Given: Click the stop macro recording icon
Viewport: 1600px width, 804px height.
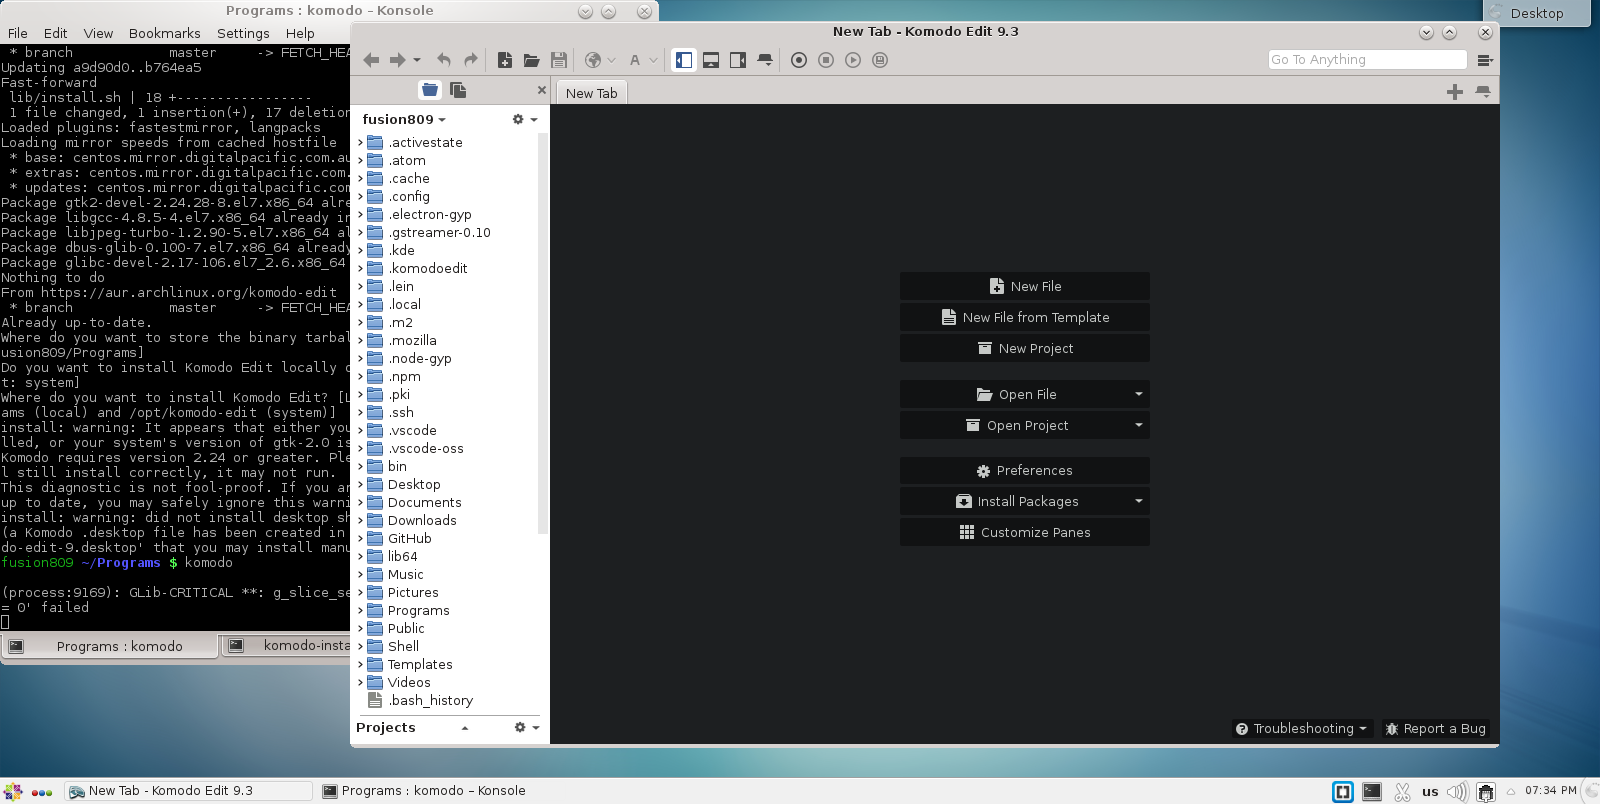Looking at the screenshot, I should pyautogui.click(x=826, y=60).
